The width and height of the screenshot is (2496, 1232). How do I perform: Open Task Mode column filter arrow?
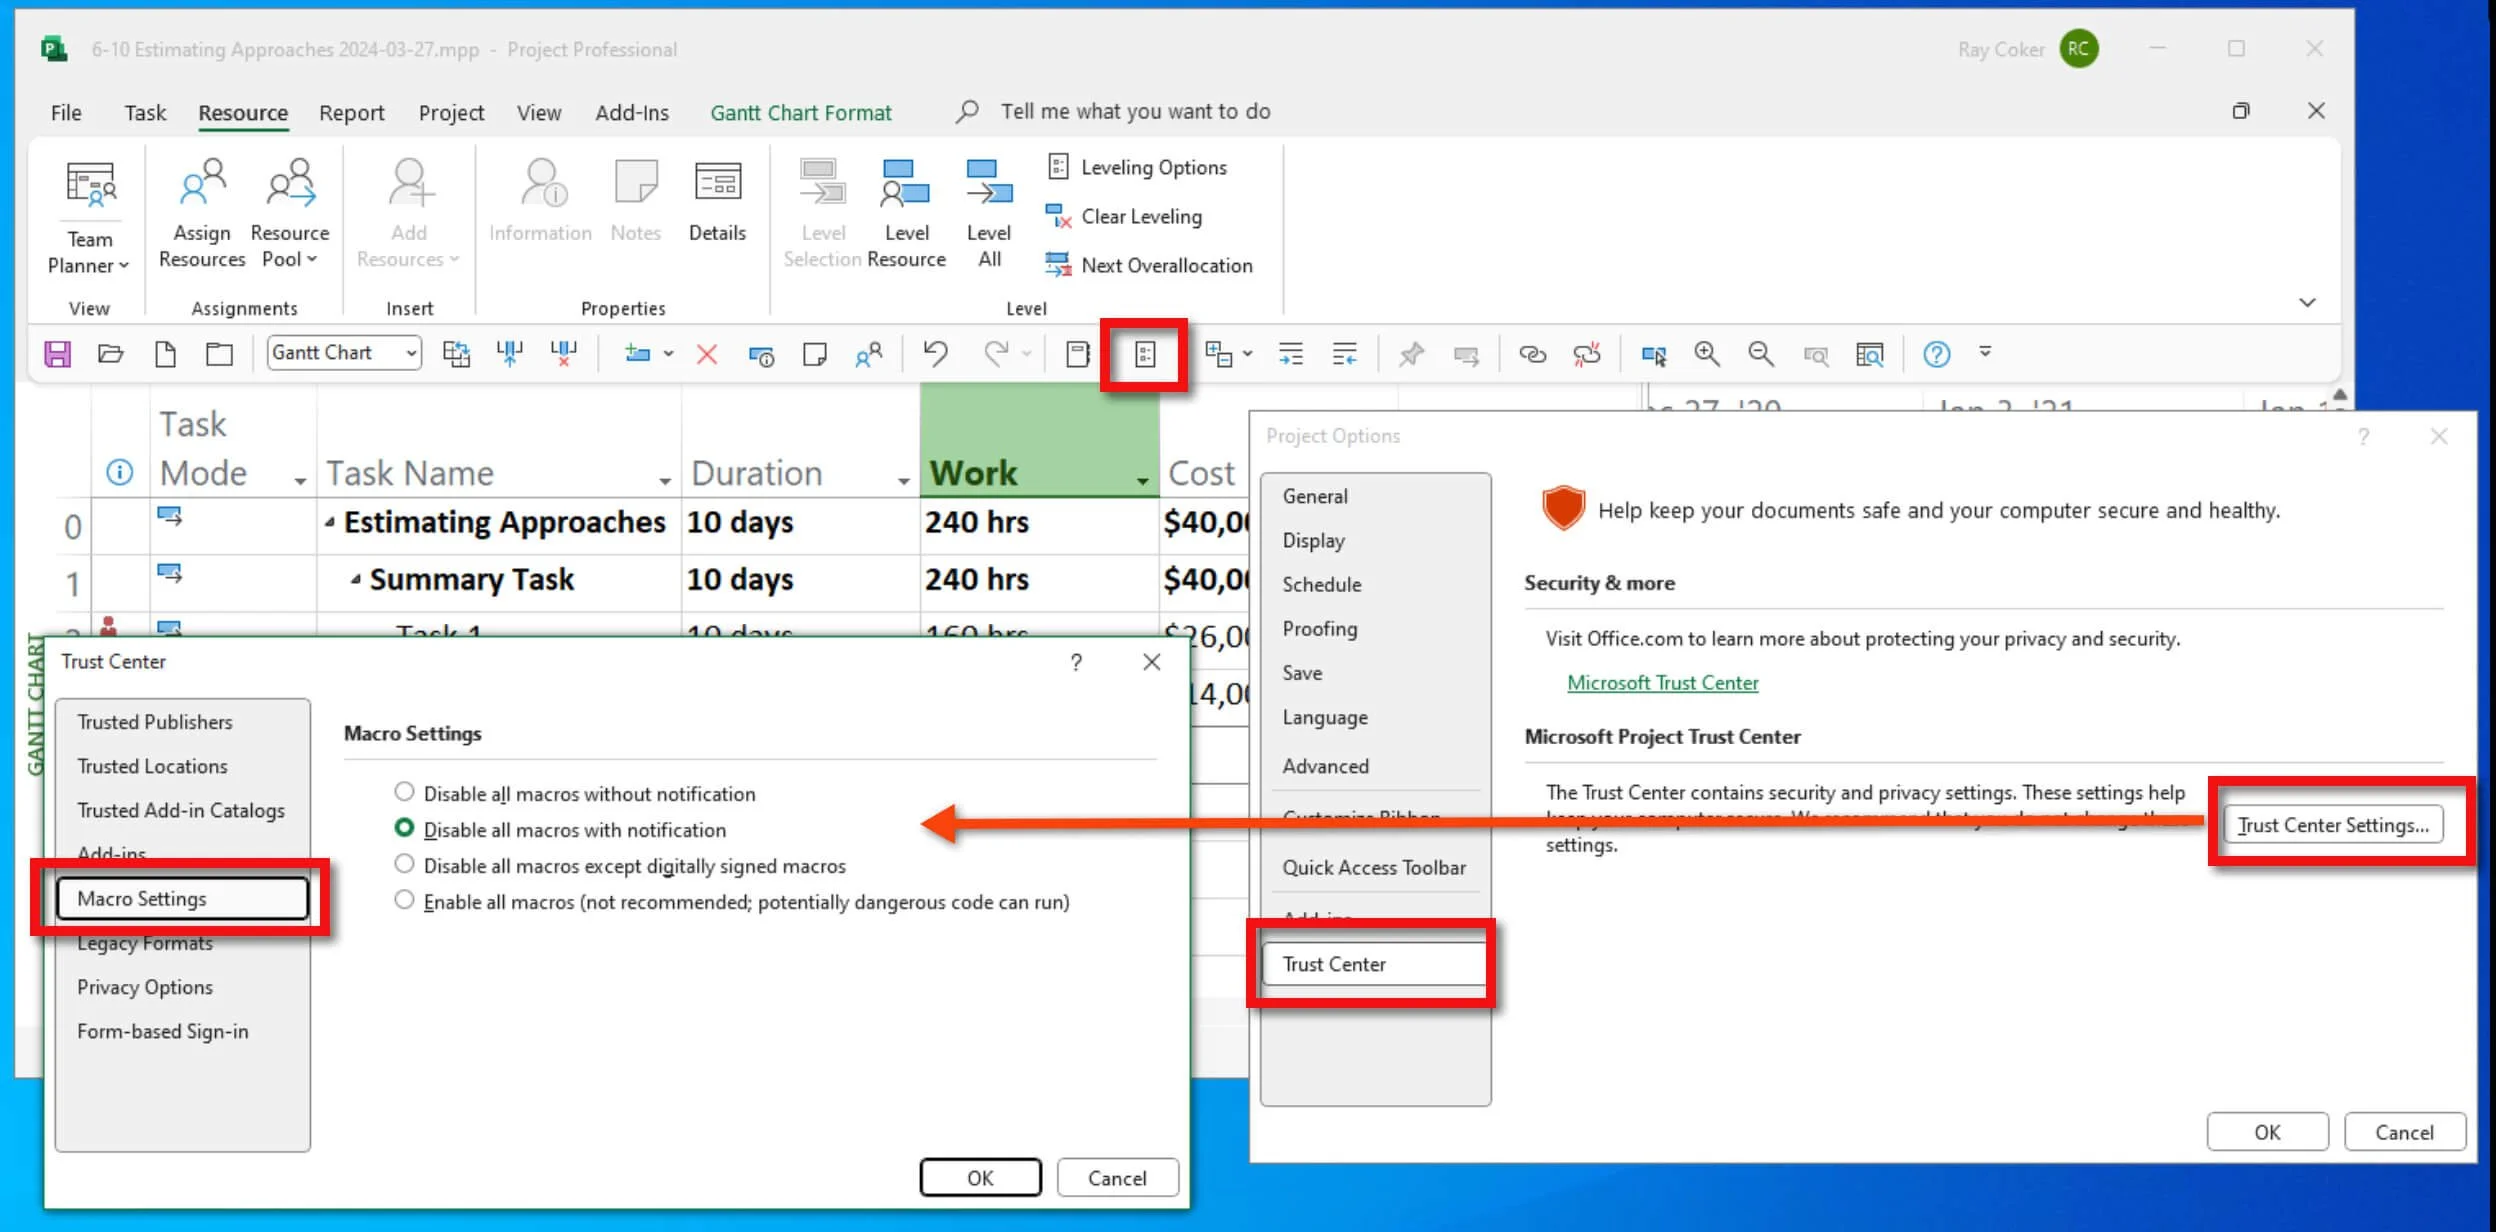pos(300,481)
